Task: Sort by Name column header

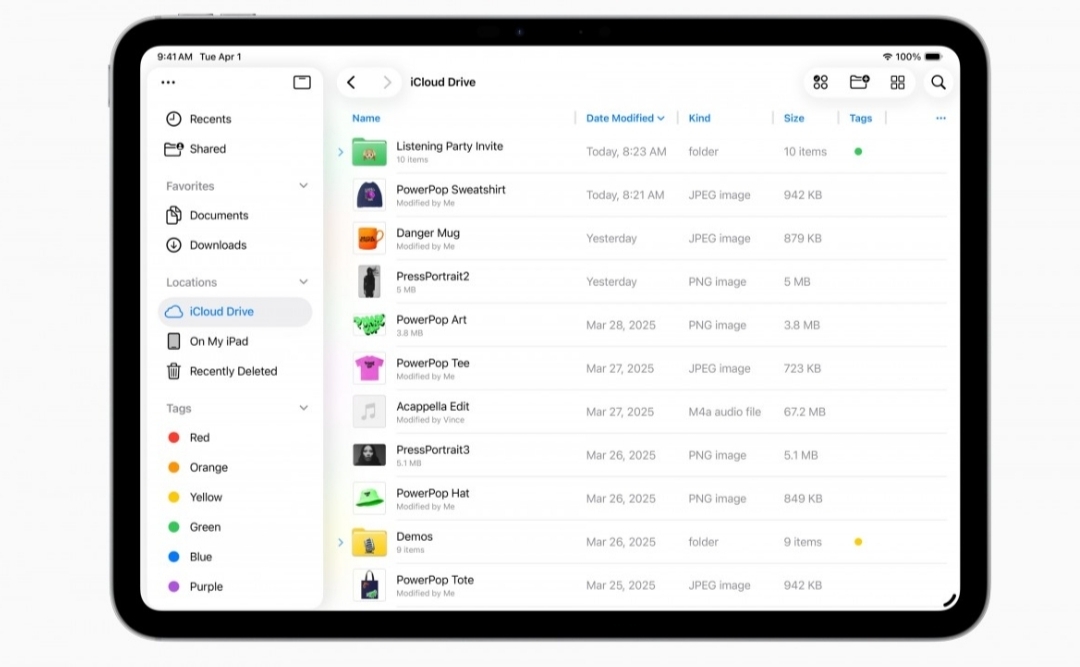Action: point(366,118)
